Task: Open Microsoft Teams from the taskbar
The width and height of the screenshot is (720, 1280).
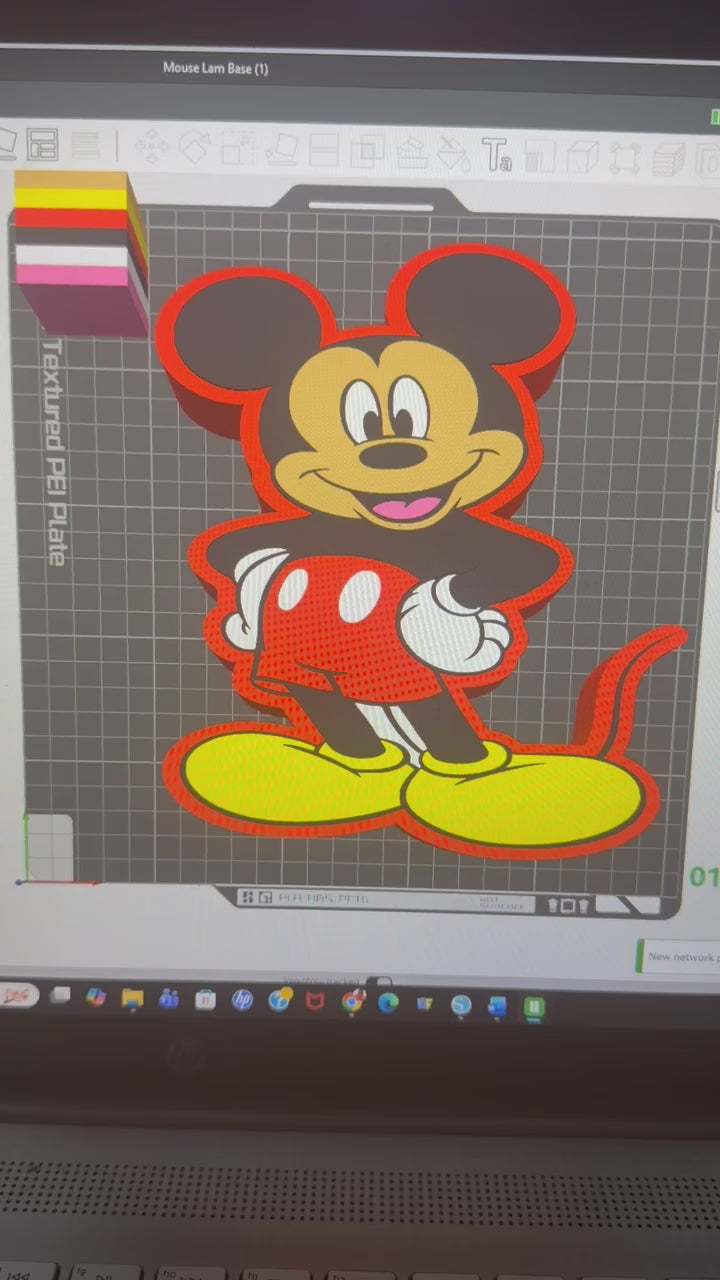Action: (x=169, y=998)
